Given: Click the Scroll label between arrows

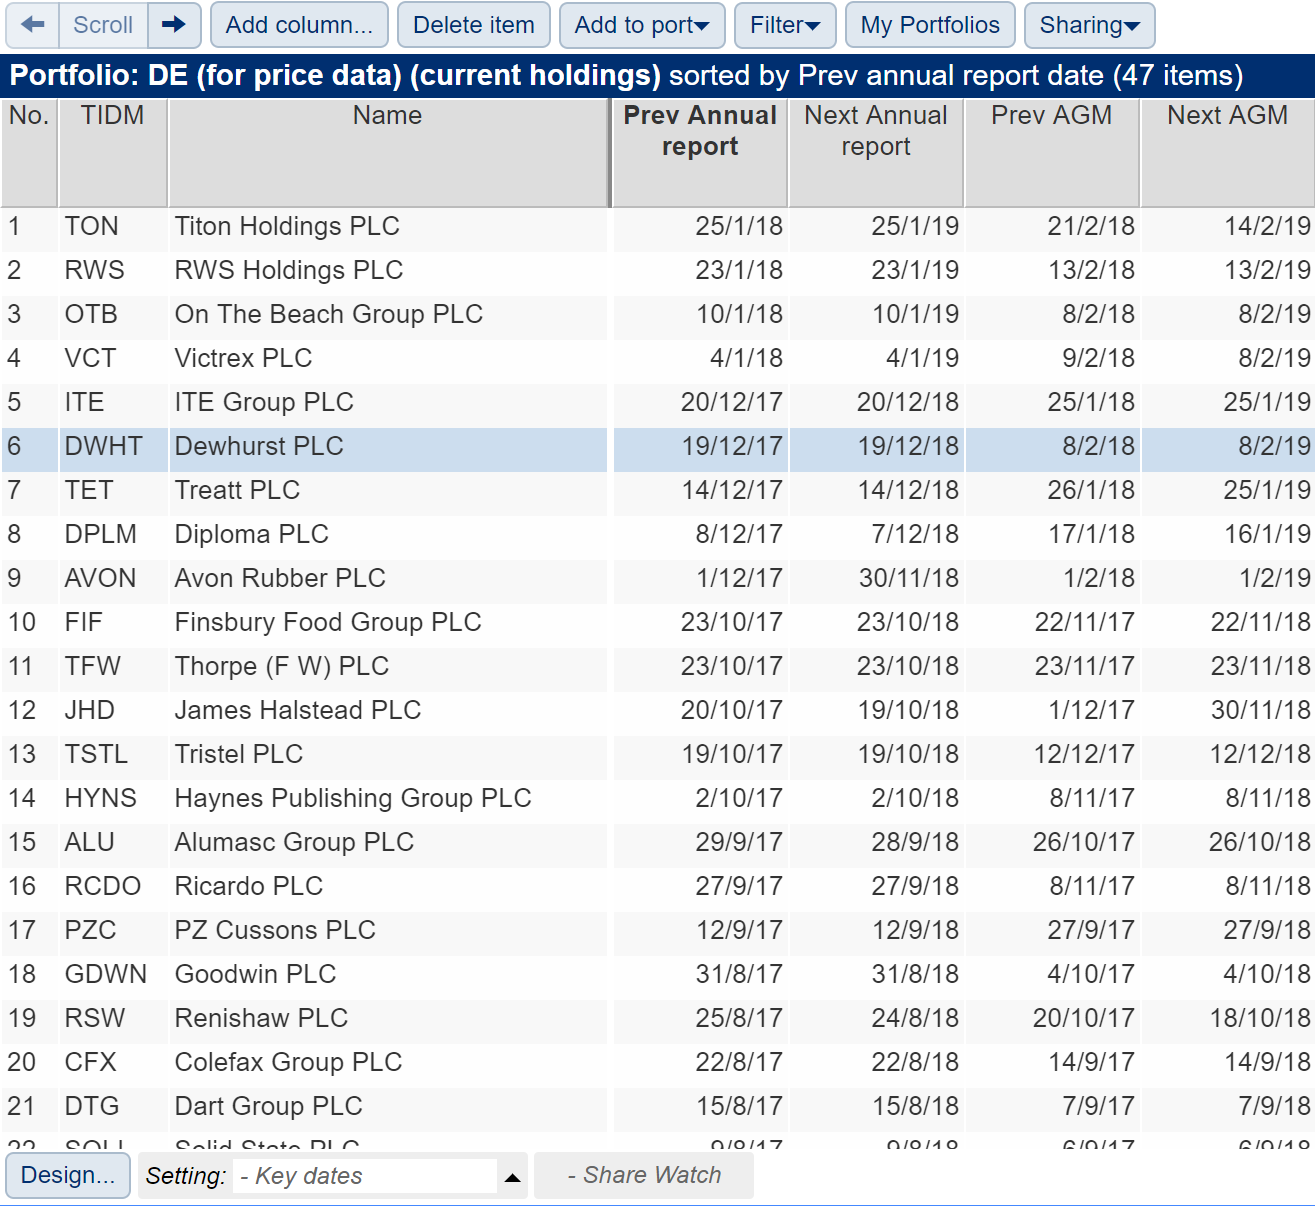Looking at the screenshot, I should [103, 25].
